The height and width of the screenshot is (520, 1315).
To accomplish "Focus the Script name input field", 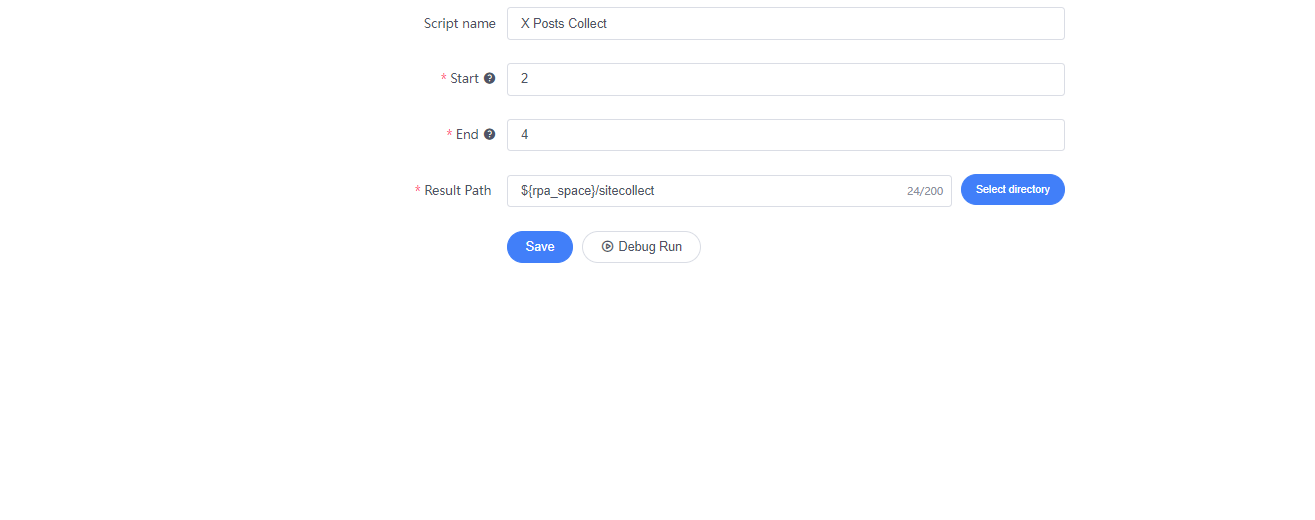I will pyautogui.click(x=785, y=23).
